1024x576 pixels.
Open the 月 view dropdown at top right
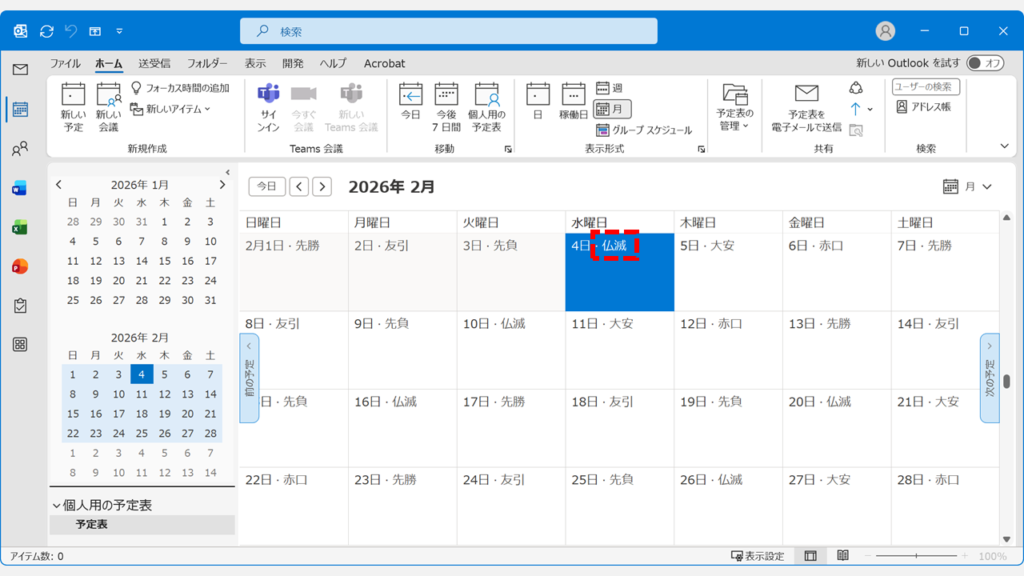point(968,187)
